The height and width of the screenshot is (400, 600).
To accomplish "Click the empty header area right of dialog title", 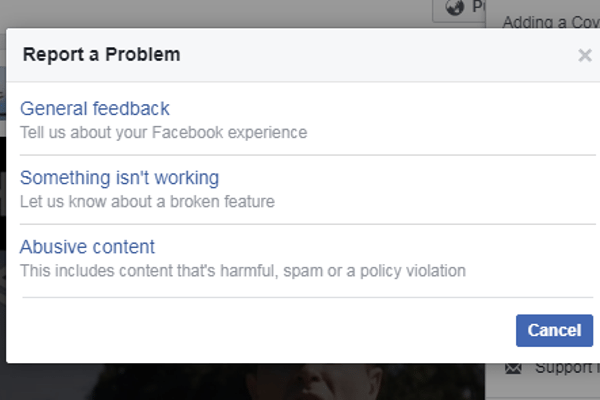I will pos(379,55).
